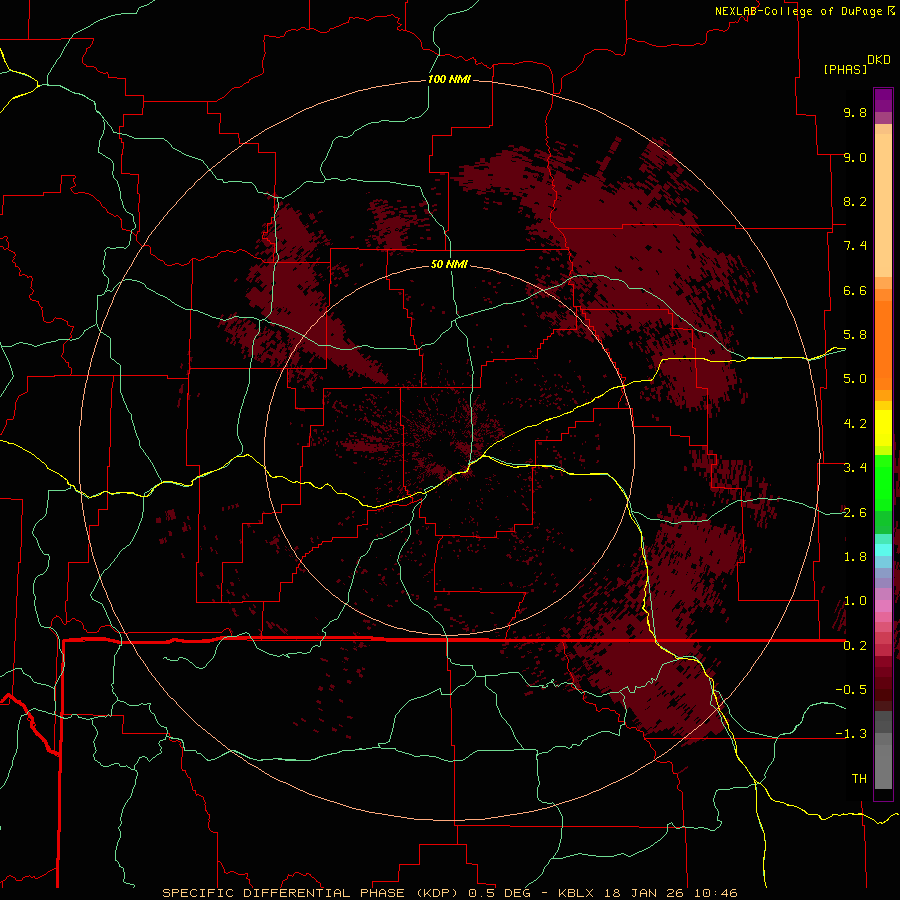Click the 9.0 value on the color scale
The image size is (900, 900).
[x=855, y=157]
